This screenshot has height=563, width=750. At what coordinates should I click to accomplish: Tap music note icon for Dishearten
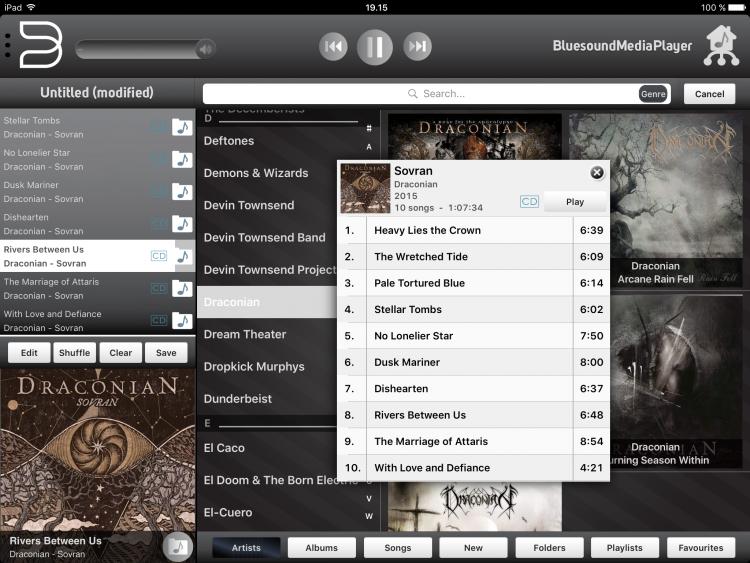(182, 224)
